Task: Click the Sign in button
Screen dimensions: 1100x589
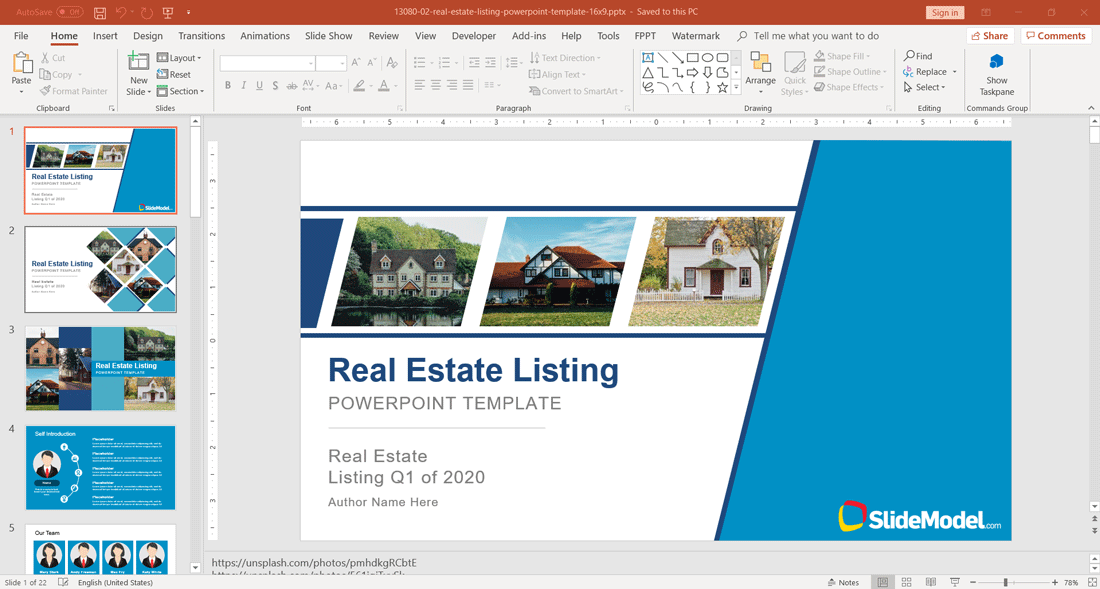Action: 945,13
